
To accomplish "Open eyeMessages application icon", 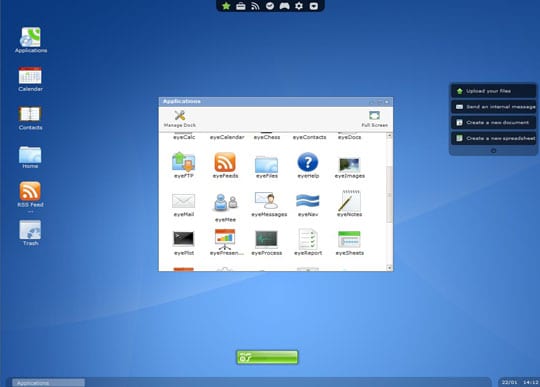I will tap(267, 200).
